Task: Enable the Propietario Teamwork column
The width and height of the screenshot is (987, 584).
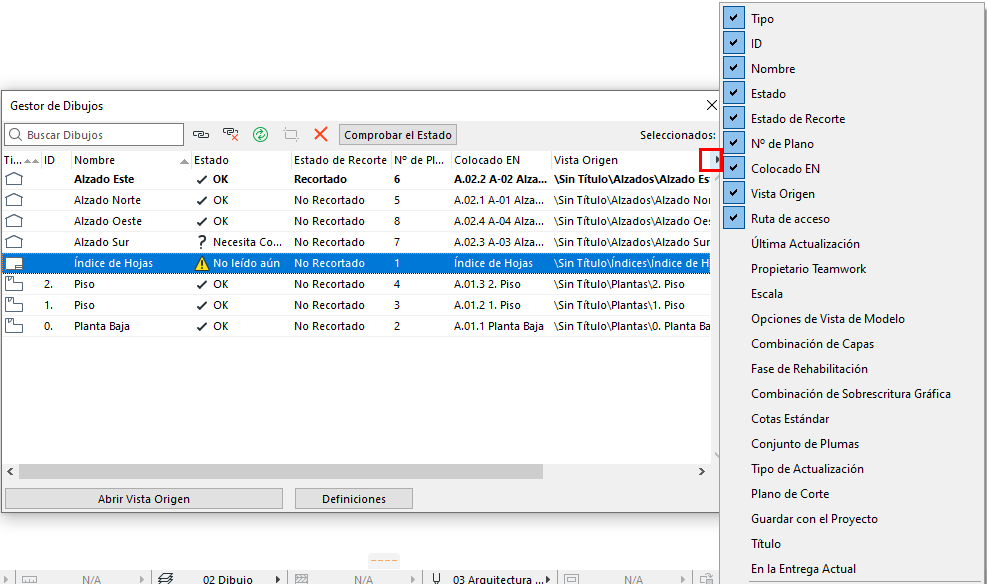Action: coord(808,269)
